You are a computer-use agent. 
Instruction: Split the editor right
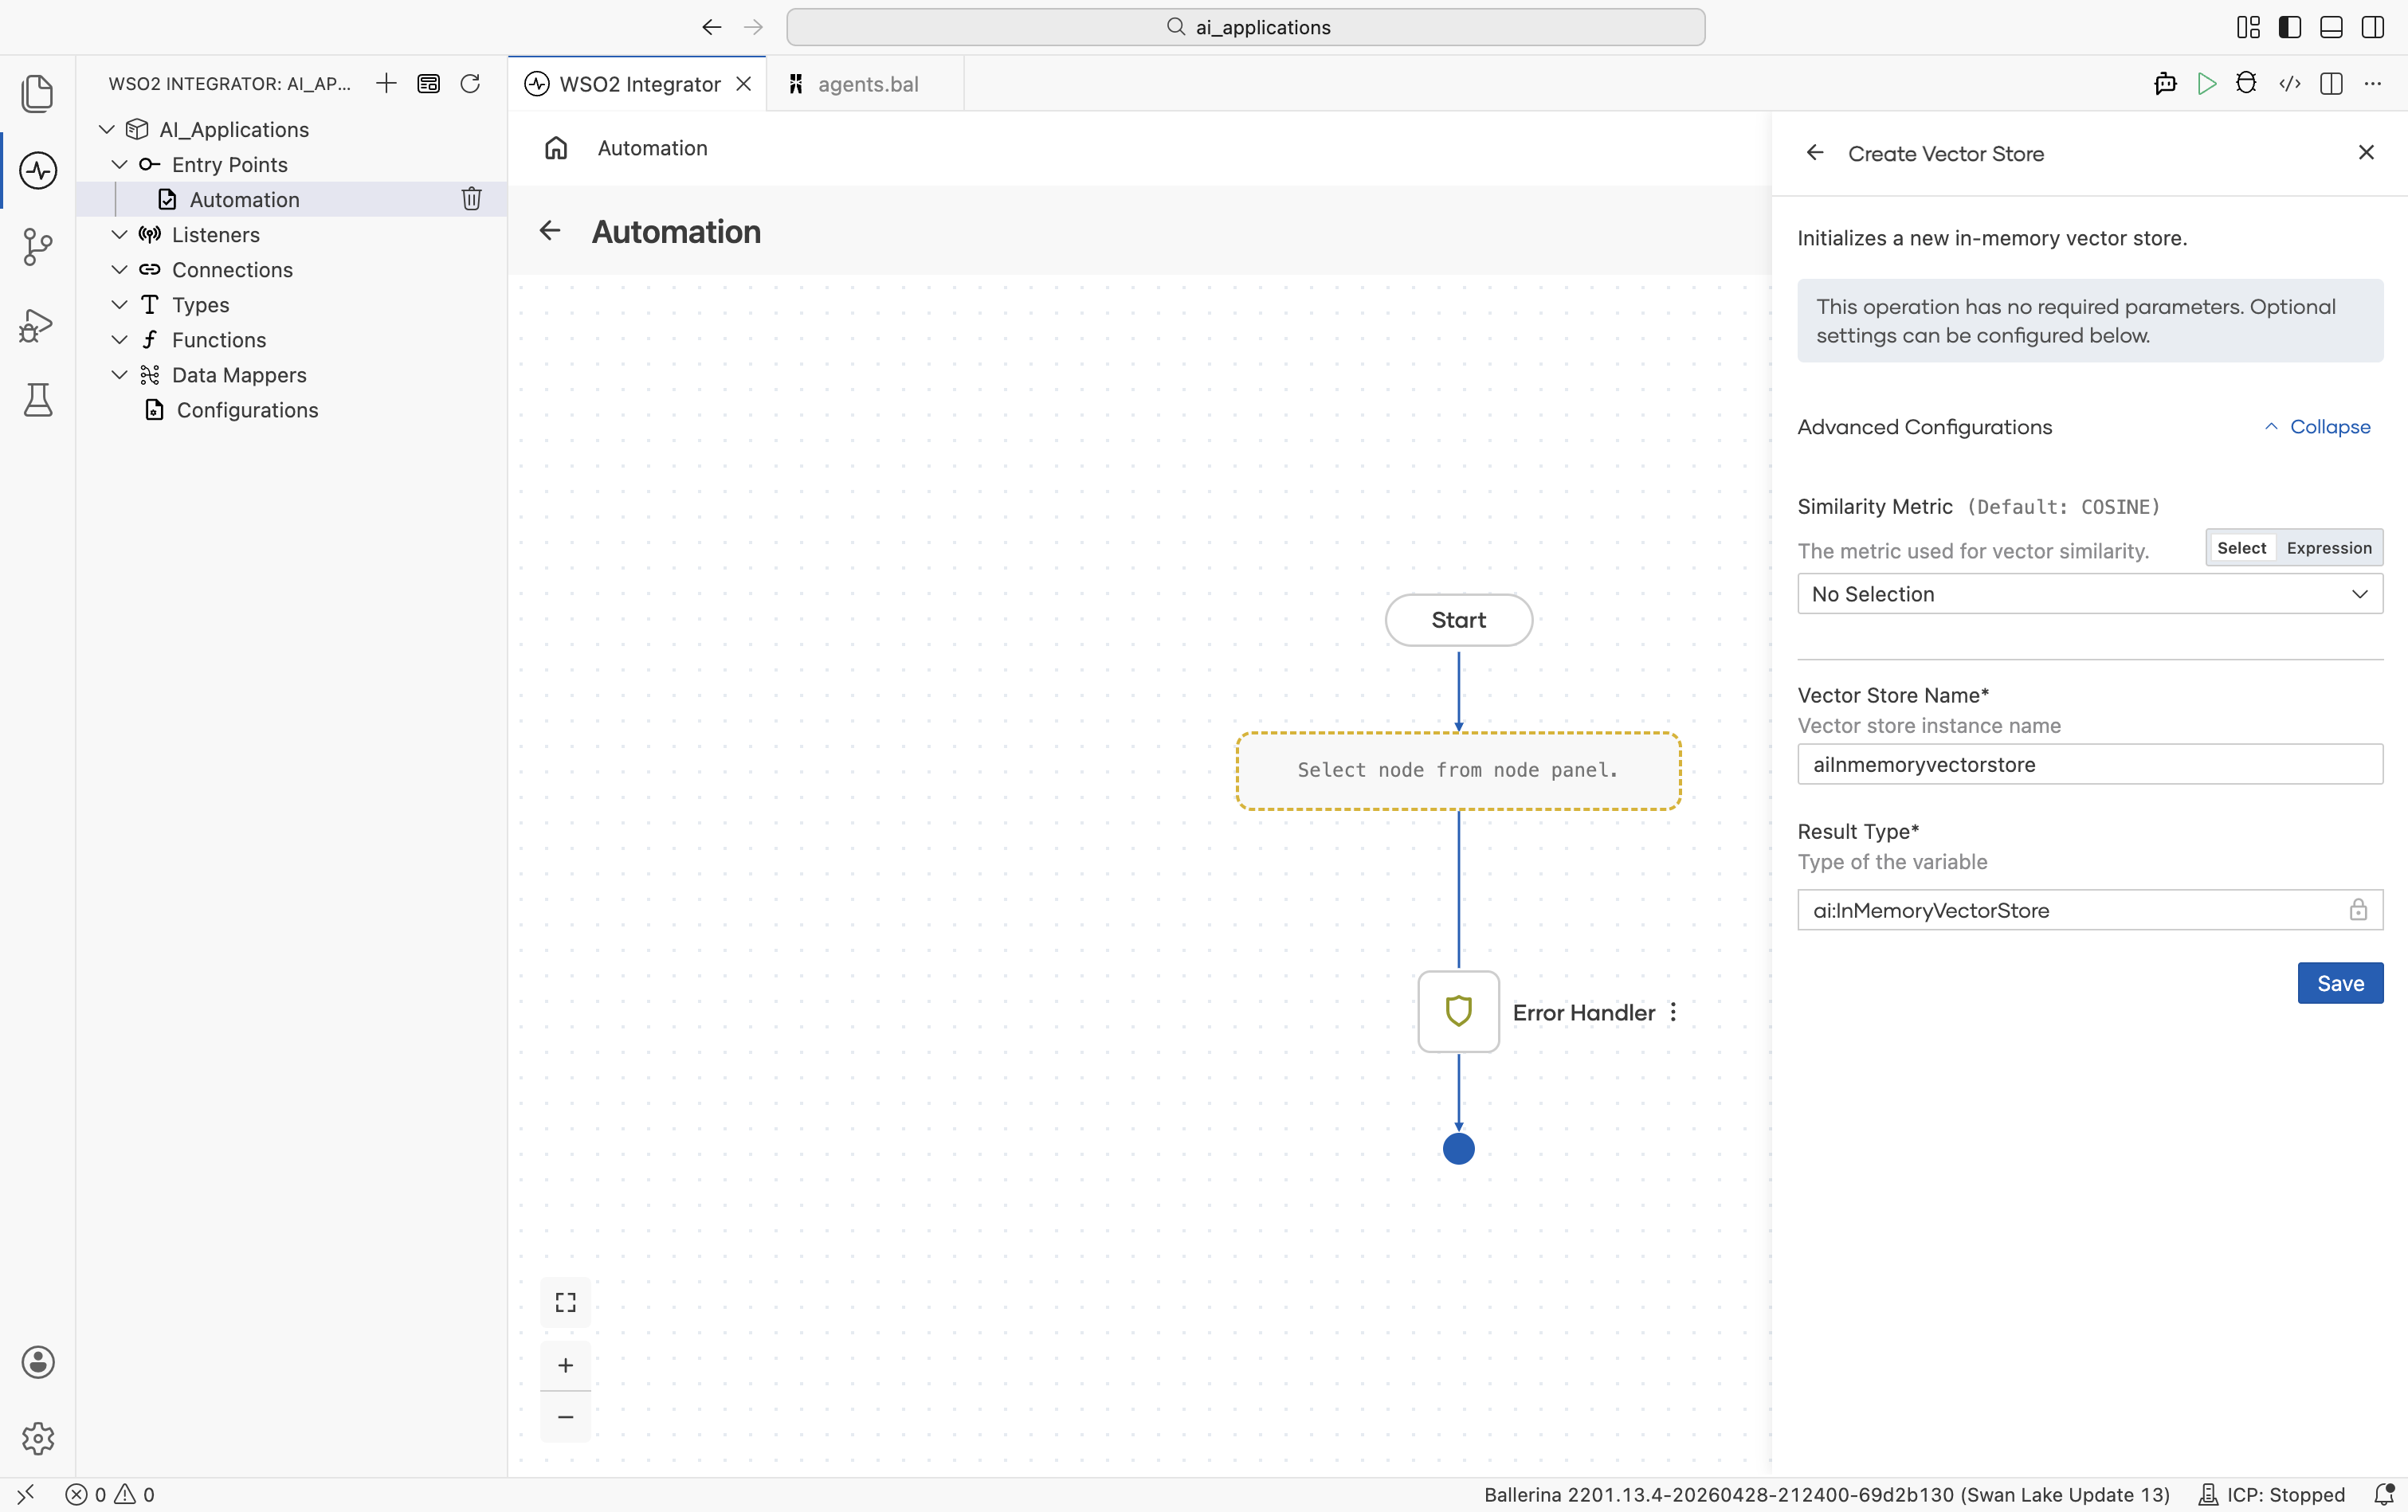tap(2331, 83)
